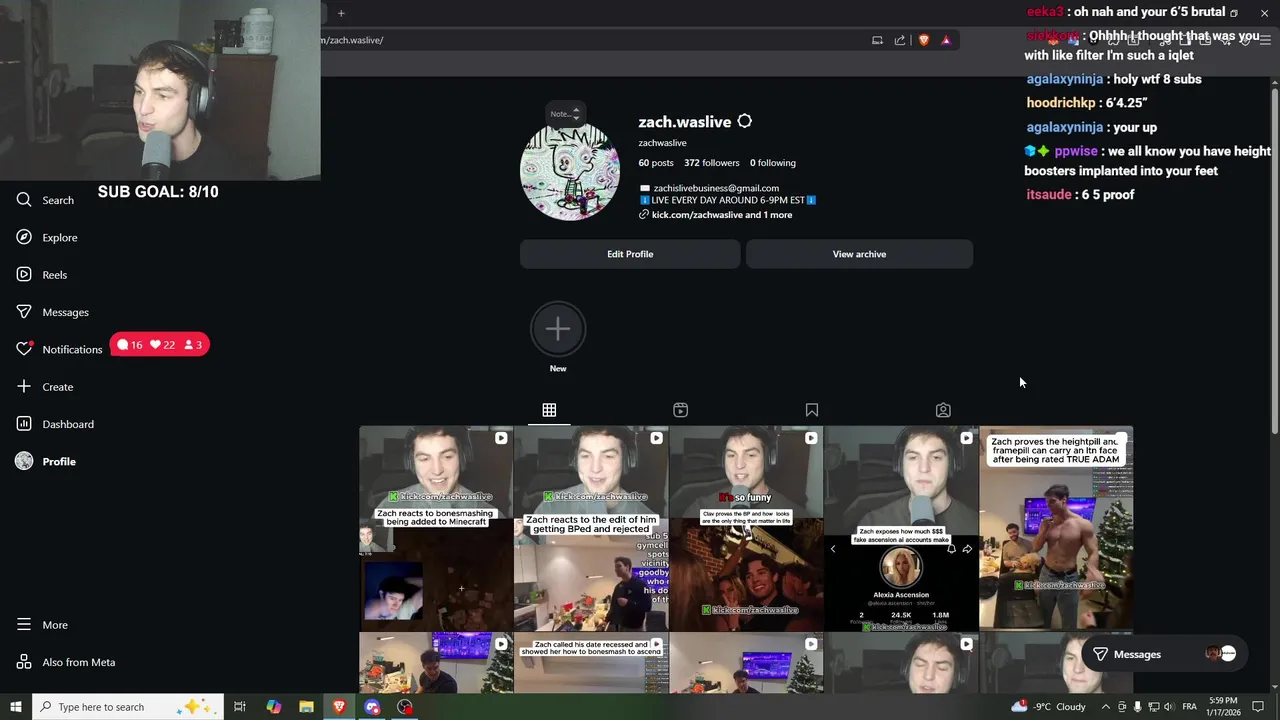Go to Reels in sidebar
The width and height of the screenshot is (1280, 720).
(x=41, y=275)
